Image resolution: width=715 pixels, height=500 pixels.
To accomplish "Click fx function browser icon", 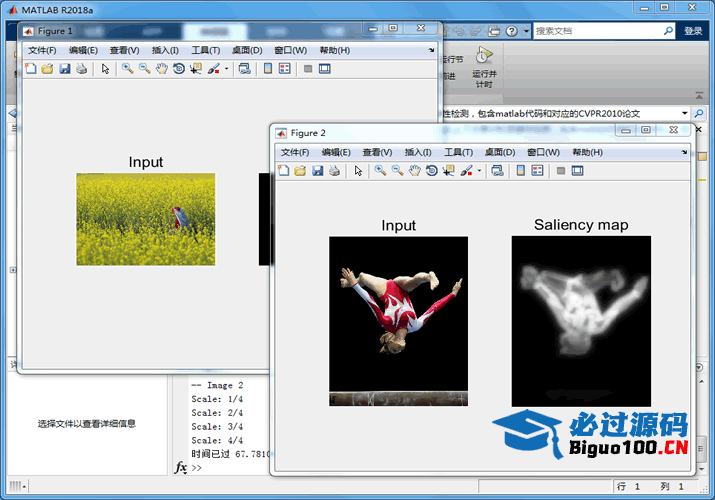I will coord(181,468).
